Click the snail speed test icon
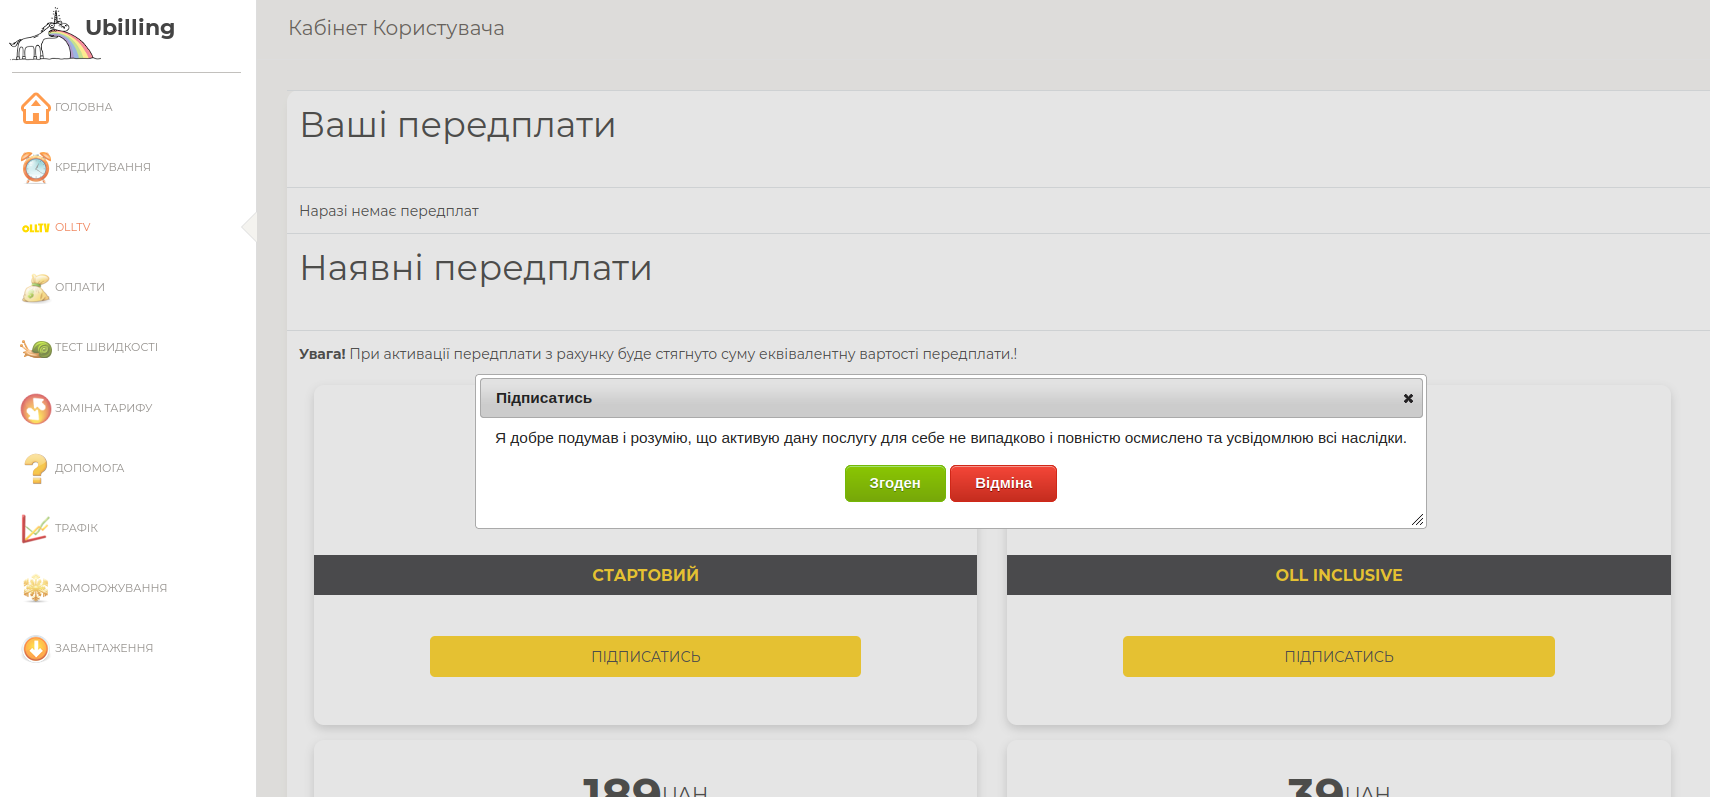The height and width of the screenshot is (797, 1710). (x=36, y=348)
